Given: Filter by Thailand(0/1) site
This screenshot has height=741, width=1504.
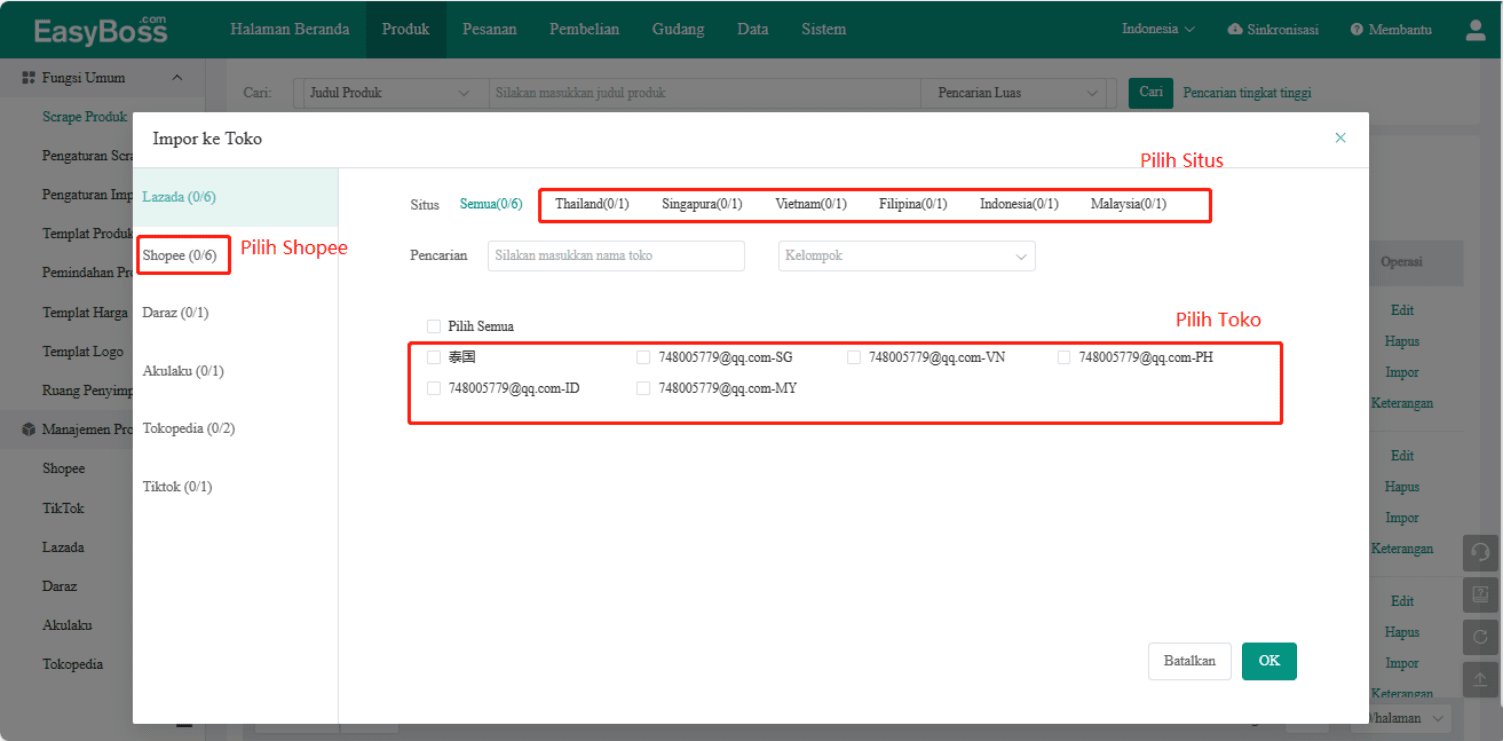Looking at the screenshot, I should 592,204.
